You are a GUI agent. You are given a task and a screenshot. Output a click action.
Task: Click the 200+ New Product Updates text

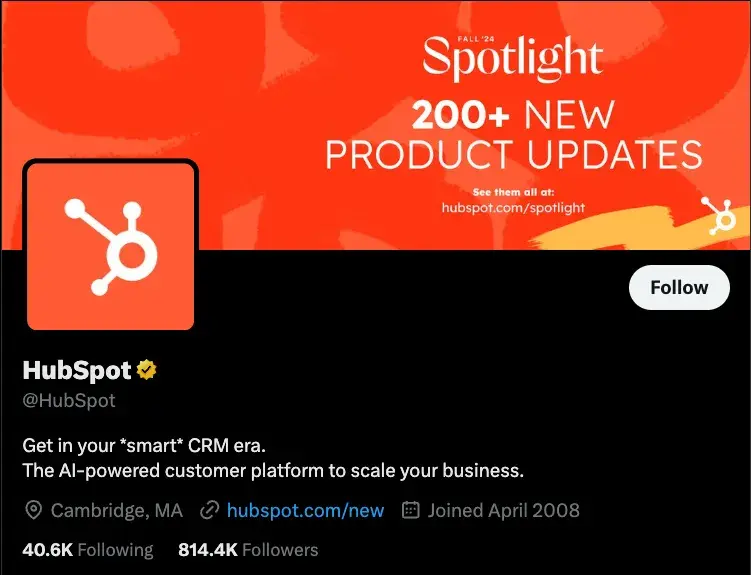tap(514, 135)
